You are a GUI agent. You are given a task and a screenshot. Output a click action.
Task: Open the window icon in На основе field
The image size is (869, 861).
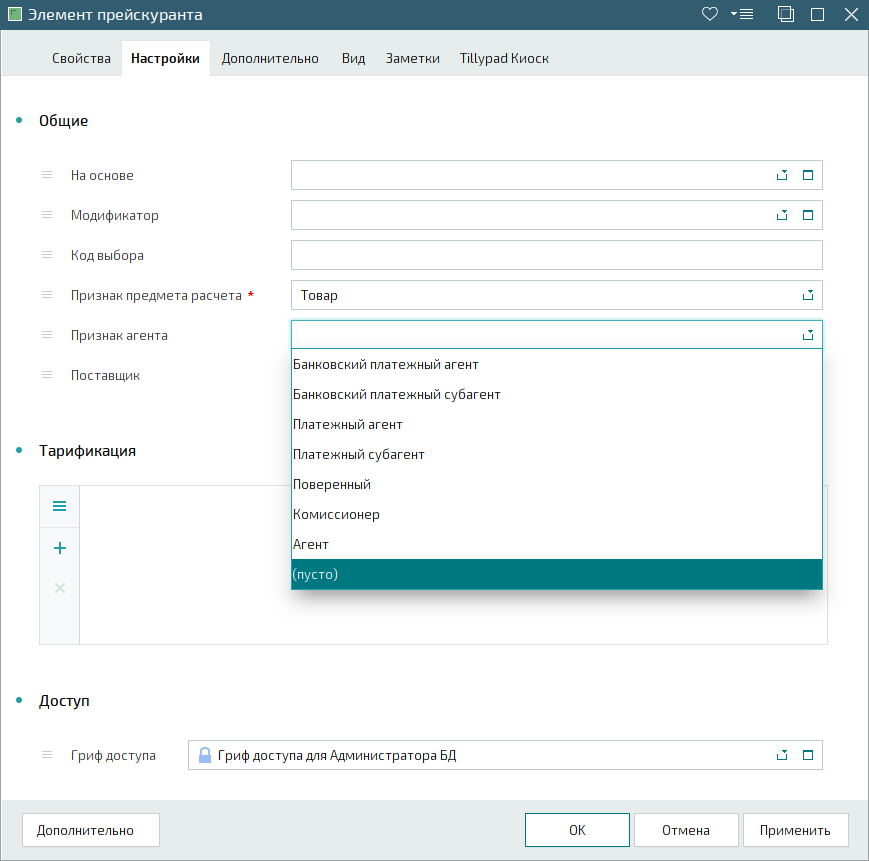tap(808, 175)
